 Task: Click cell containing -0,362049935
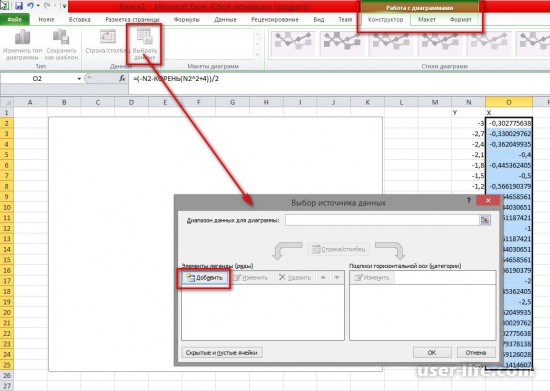(509, 144)
